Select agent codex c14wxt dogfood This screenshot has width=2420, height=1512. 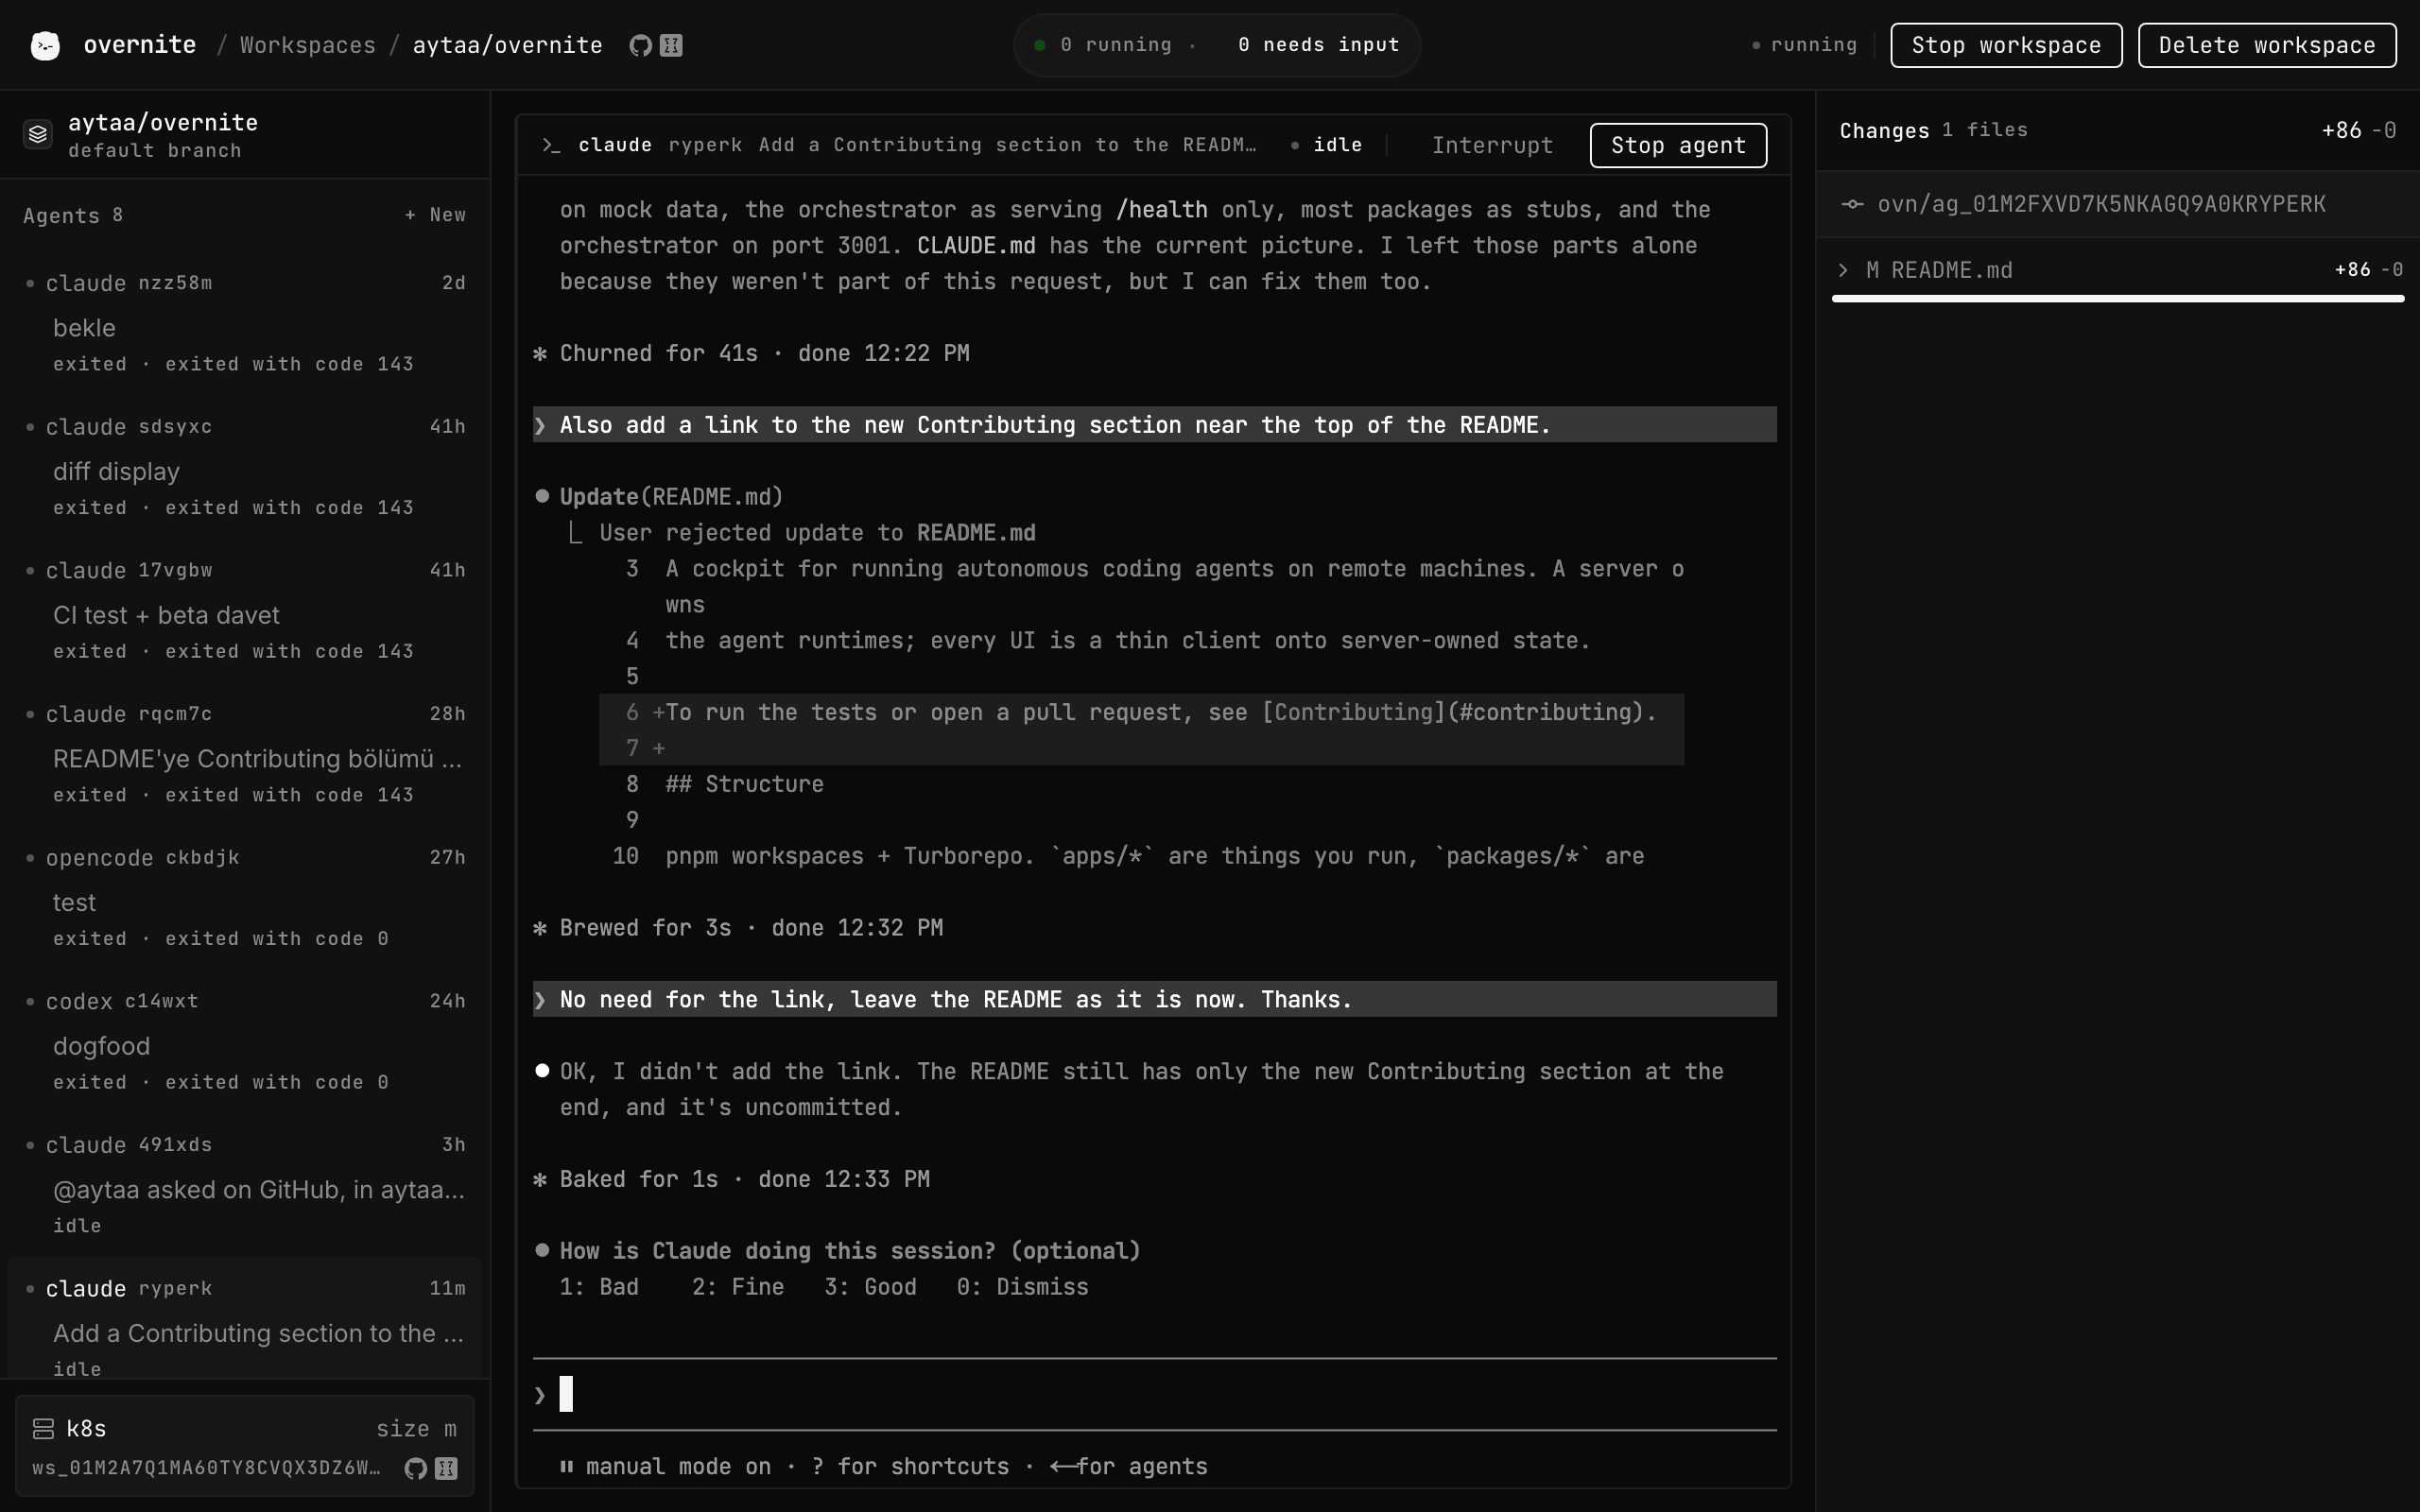[245, 1041]
